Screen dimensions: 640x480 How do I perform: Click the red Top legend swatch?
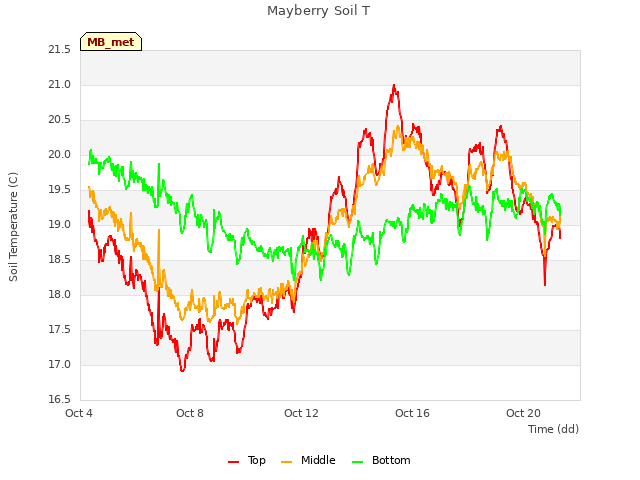[233, 462]
